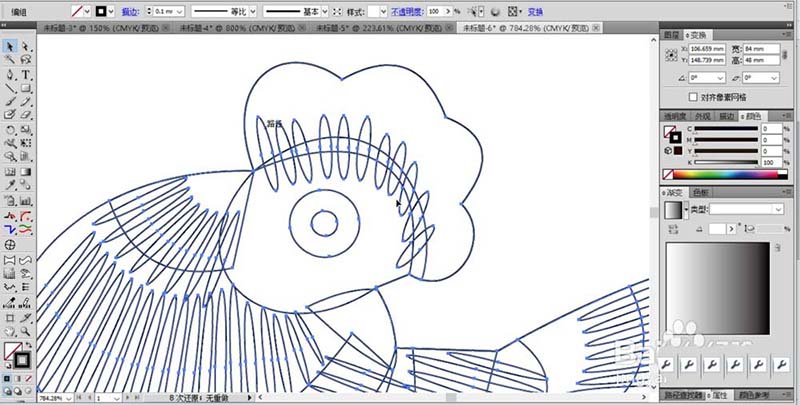The image size is (800, 405).
Task: Open the 样式 graphic style dropdown
Action: coord(384,11)
